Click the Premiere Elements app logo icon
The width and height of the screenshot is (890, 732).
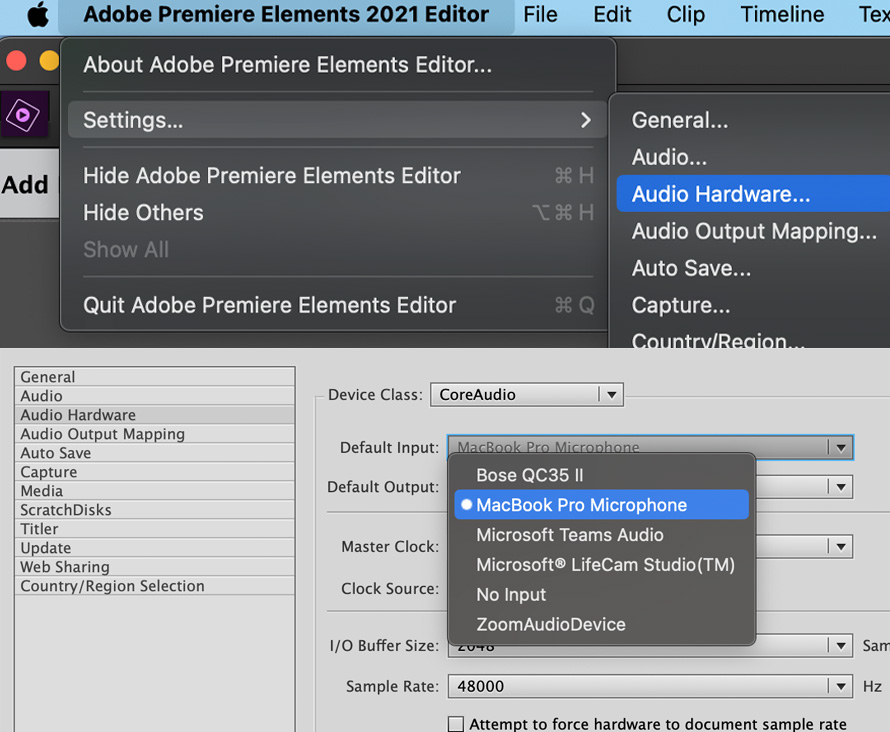pyautogui.click(x=23, y=115)
